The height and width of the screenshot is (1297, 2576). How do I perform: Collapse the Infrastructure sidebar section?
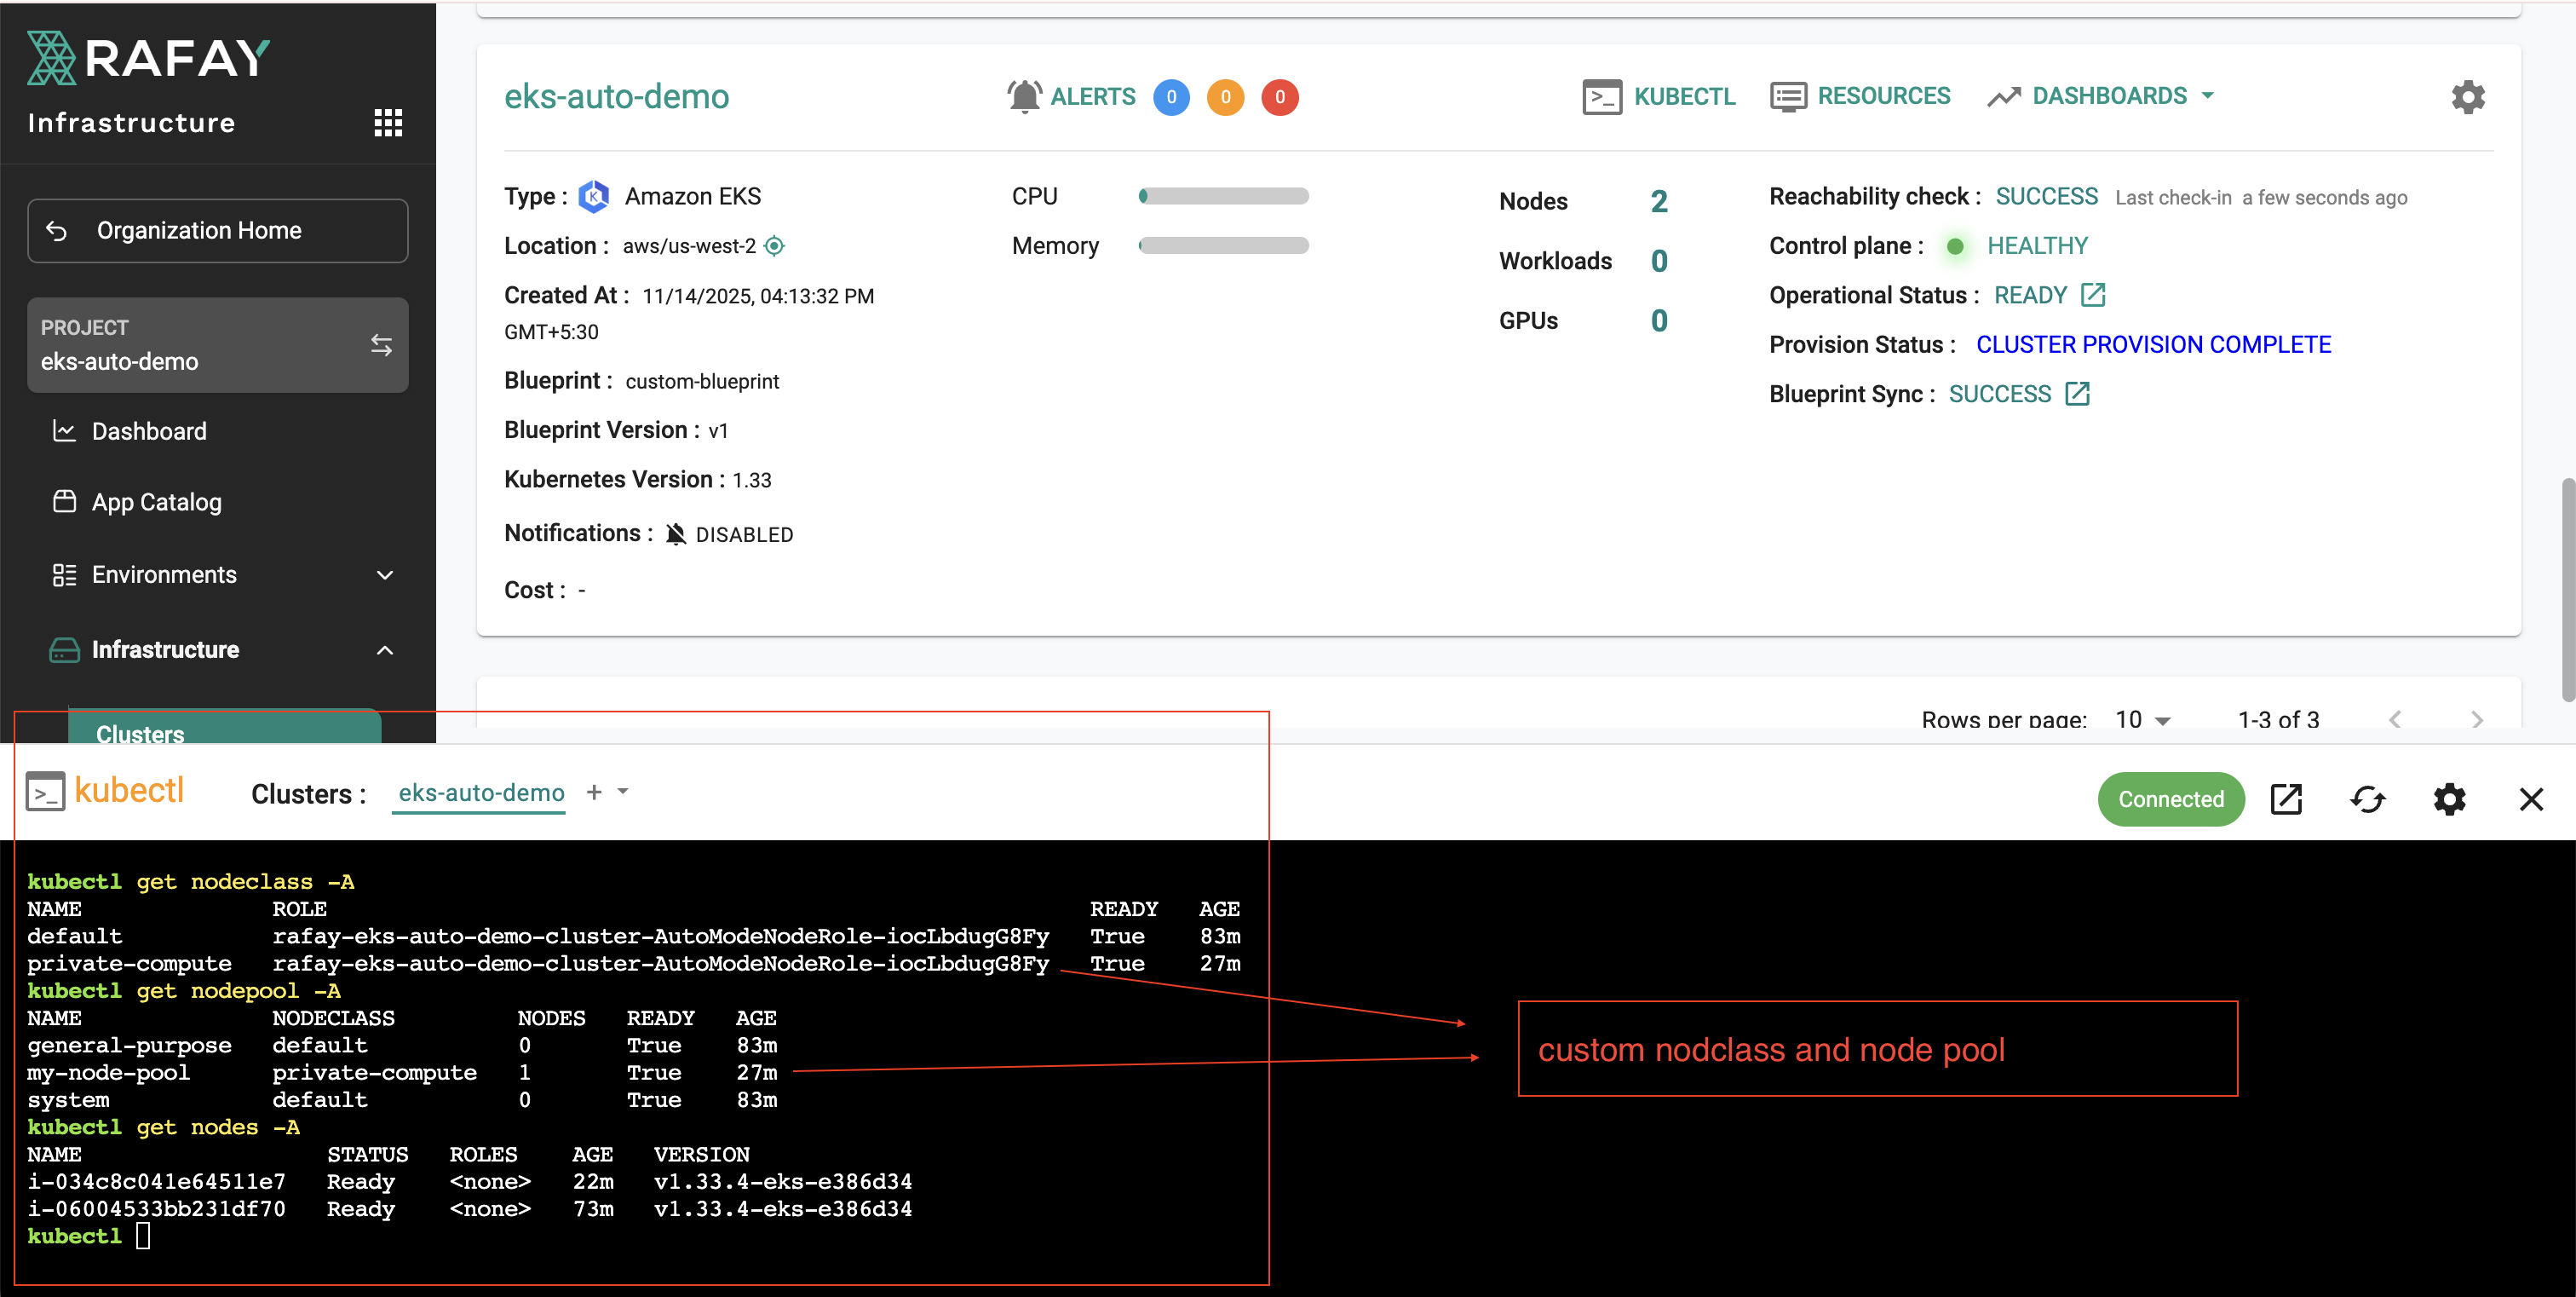click(x=385, y=650)
